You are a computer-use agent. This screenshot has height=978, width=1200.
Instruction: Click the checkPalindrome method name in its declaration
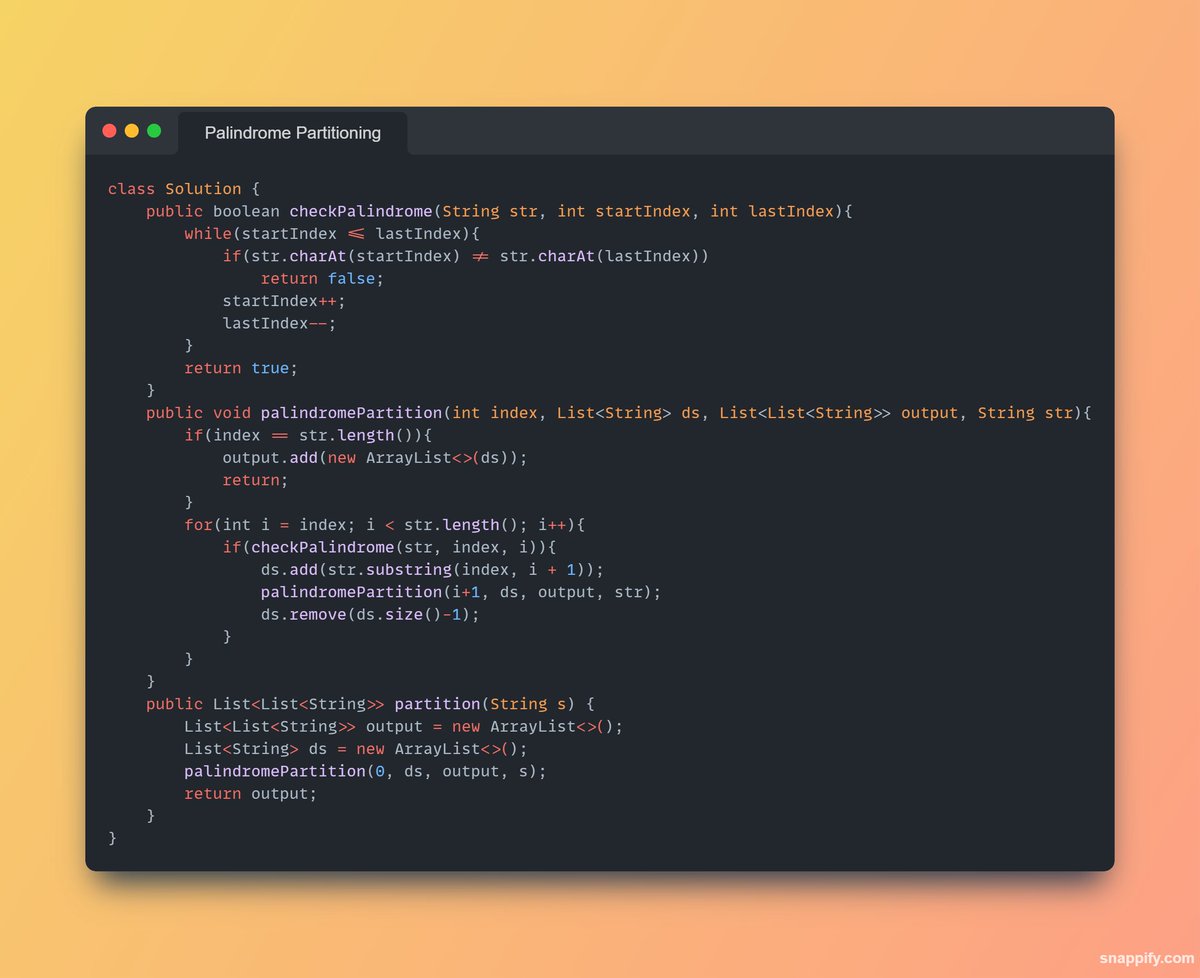(x=360, y=211)
